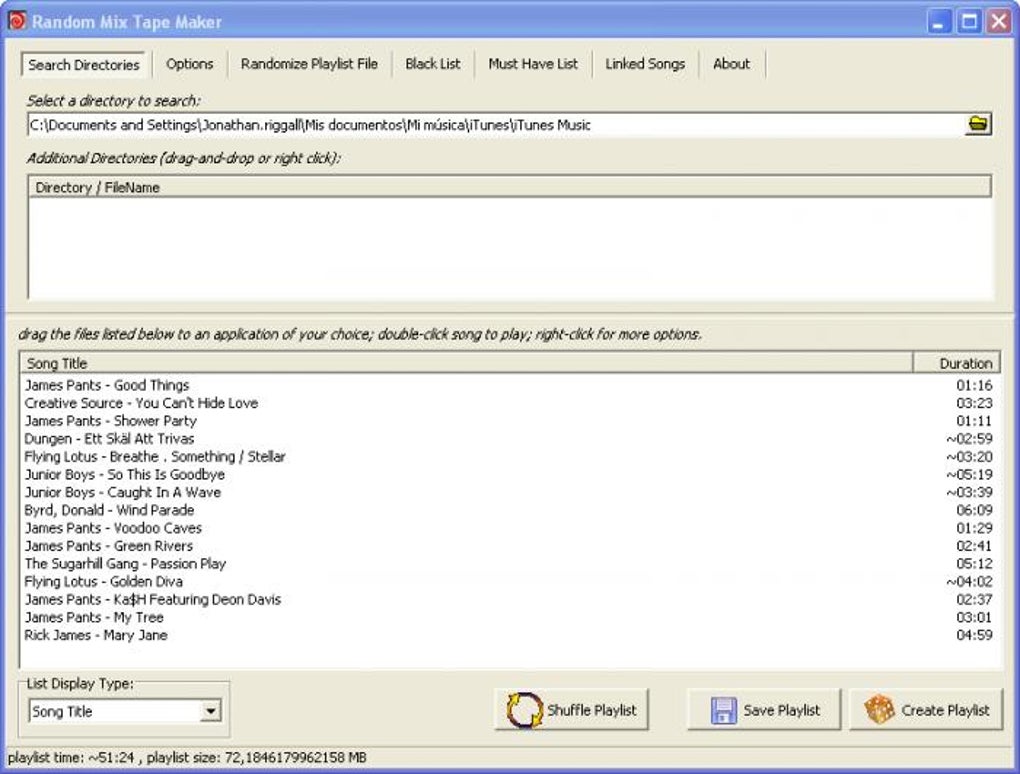Close the Random Mix Tape Maker window
Screen dimensions: 1020x774
coord(999,21)
